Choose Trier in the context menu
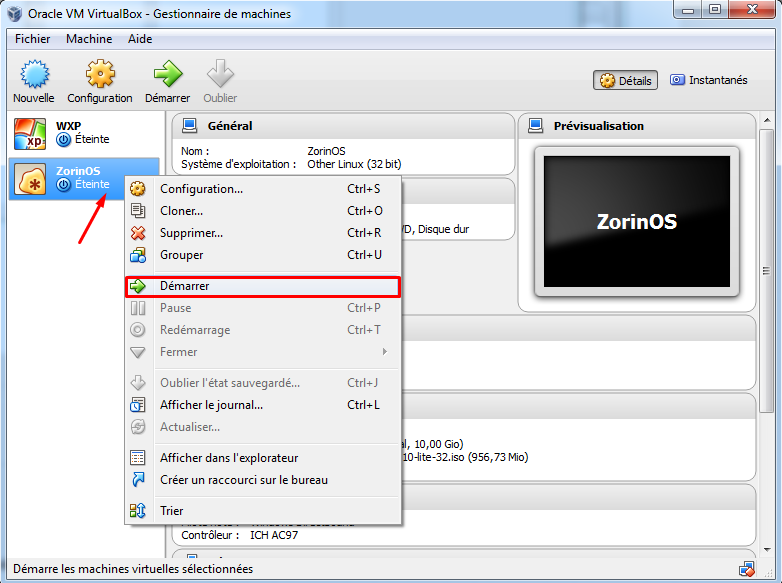Screen dimensions: 782x583 tap(263, 511)
